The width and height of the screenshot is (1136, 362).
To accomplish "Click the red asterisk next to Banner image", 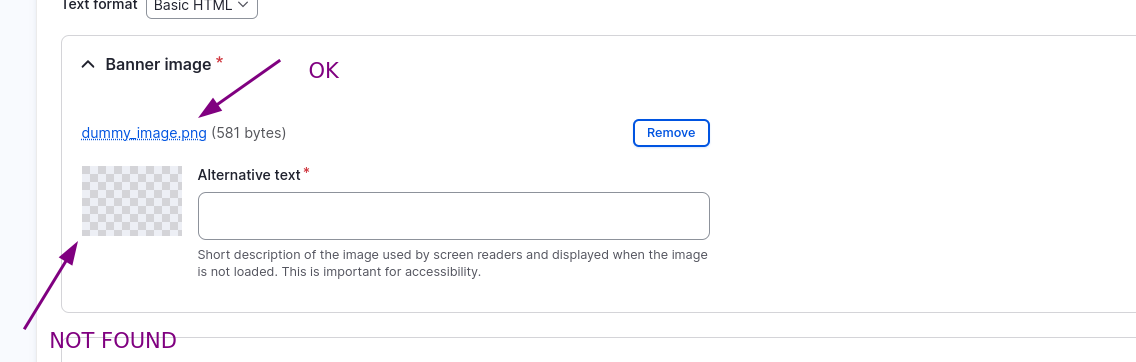I will click(x=220, y=60).
